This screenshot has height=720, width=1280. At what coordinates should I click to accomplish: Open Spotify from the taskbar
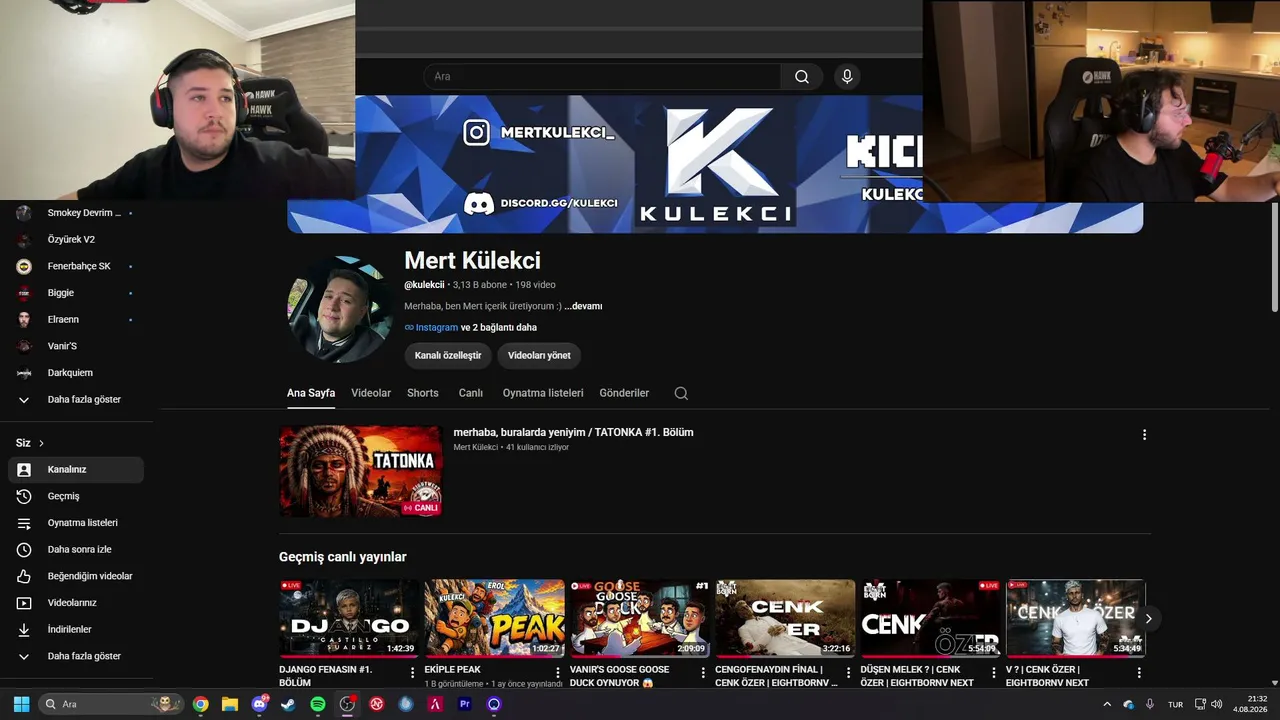coord(318,704)
